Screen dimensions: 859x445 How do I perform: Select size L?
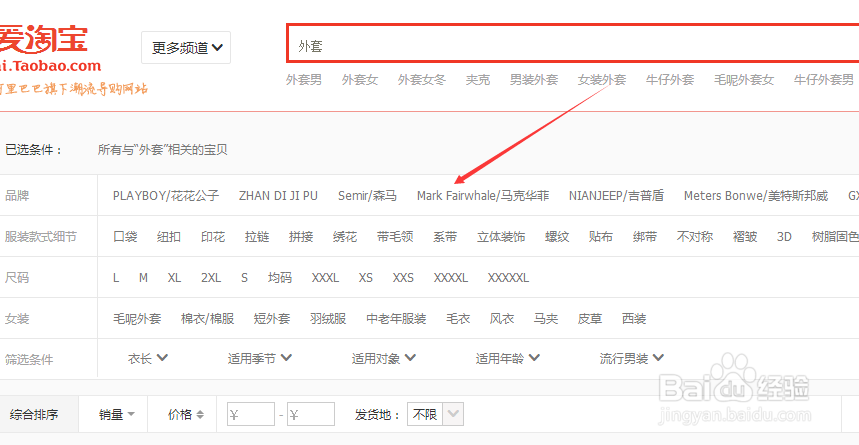(x=116, y=278)
